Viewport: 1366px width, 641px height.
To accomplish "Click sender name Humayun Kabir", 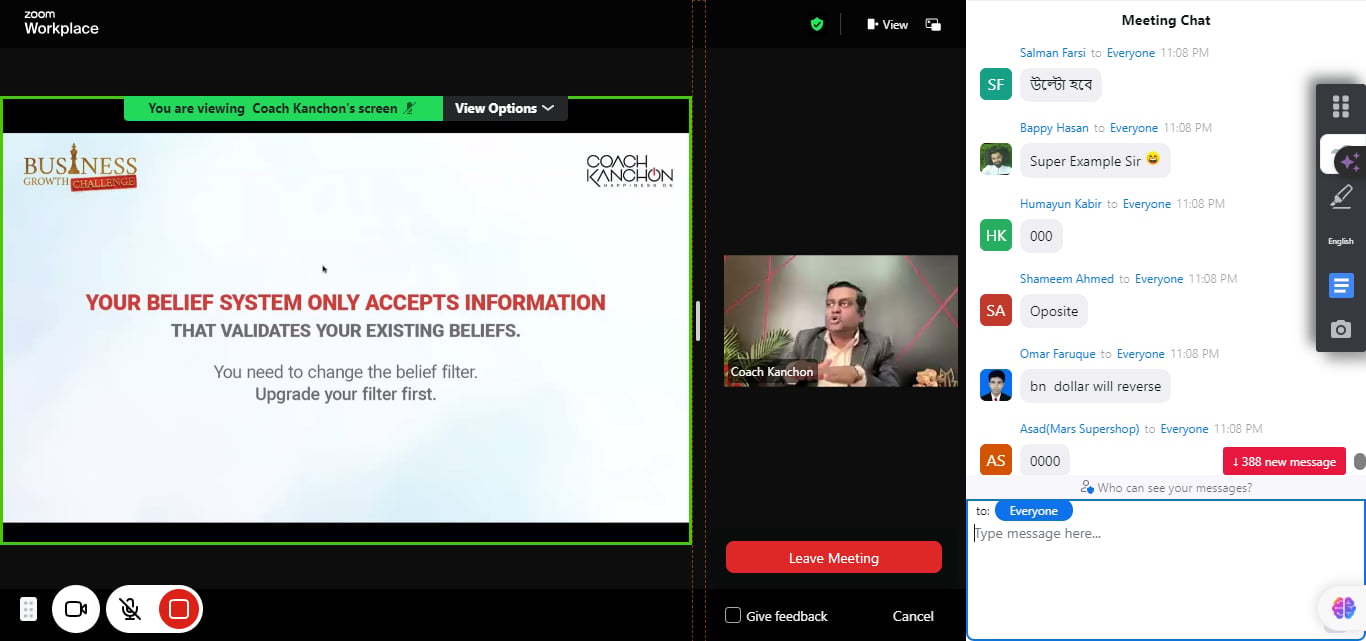I will 1061,204.
